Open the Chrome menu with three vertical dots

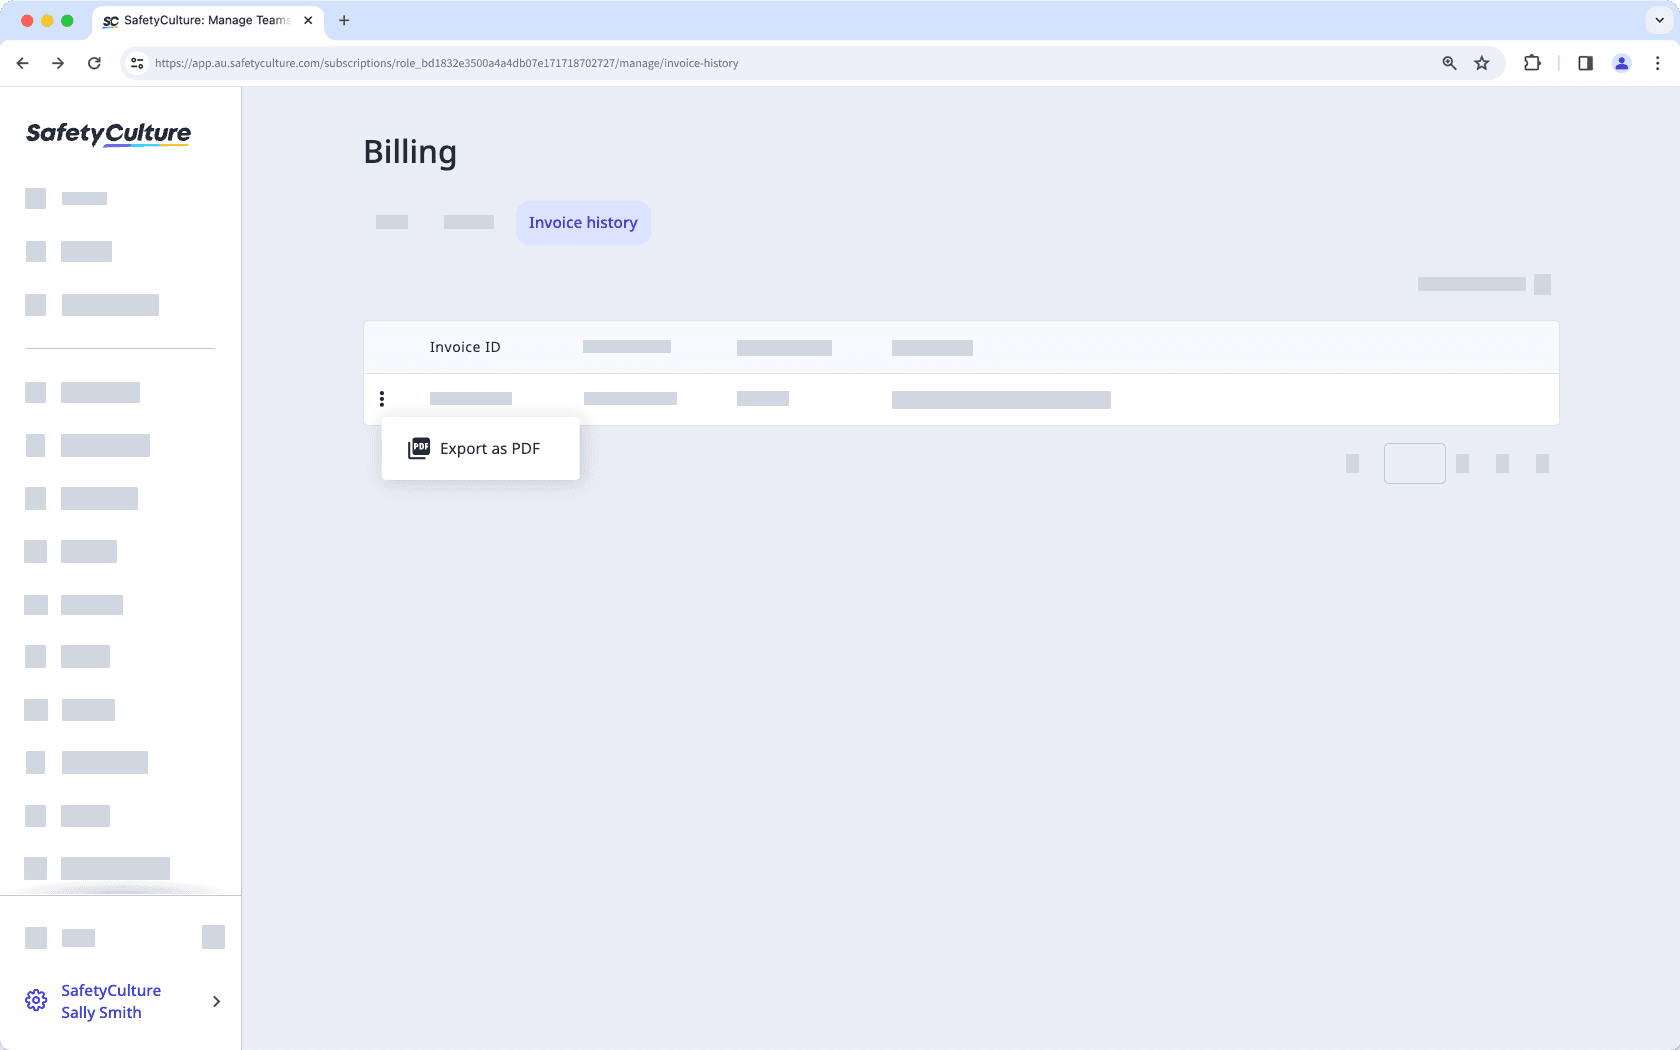click(1657, 62)
